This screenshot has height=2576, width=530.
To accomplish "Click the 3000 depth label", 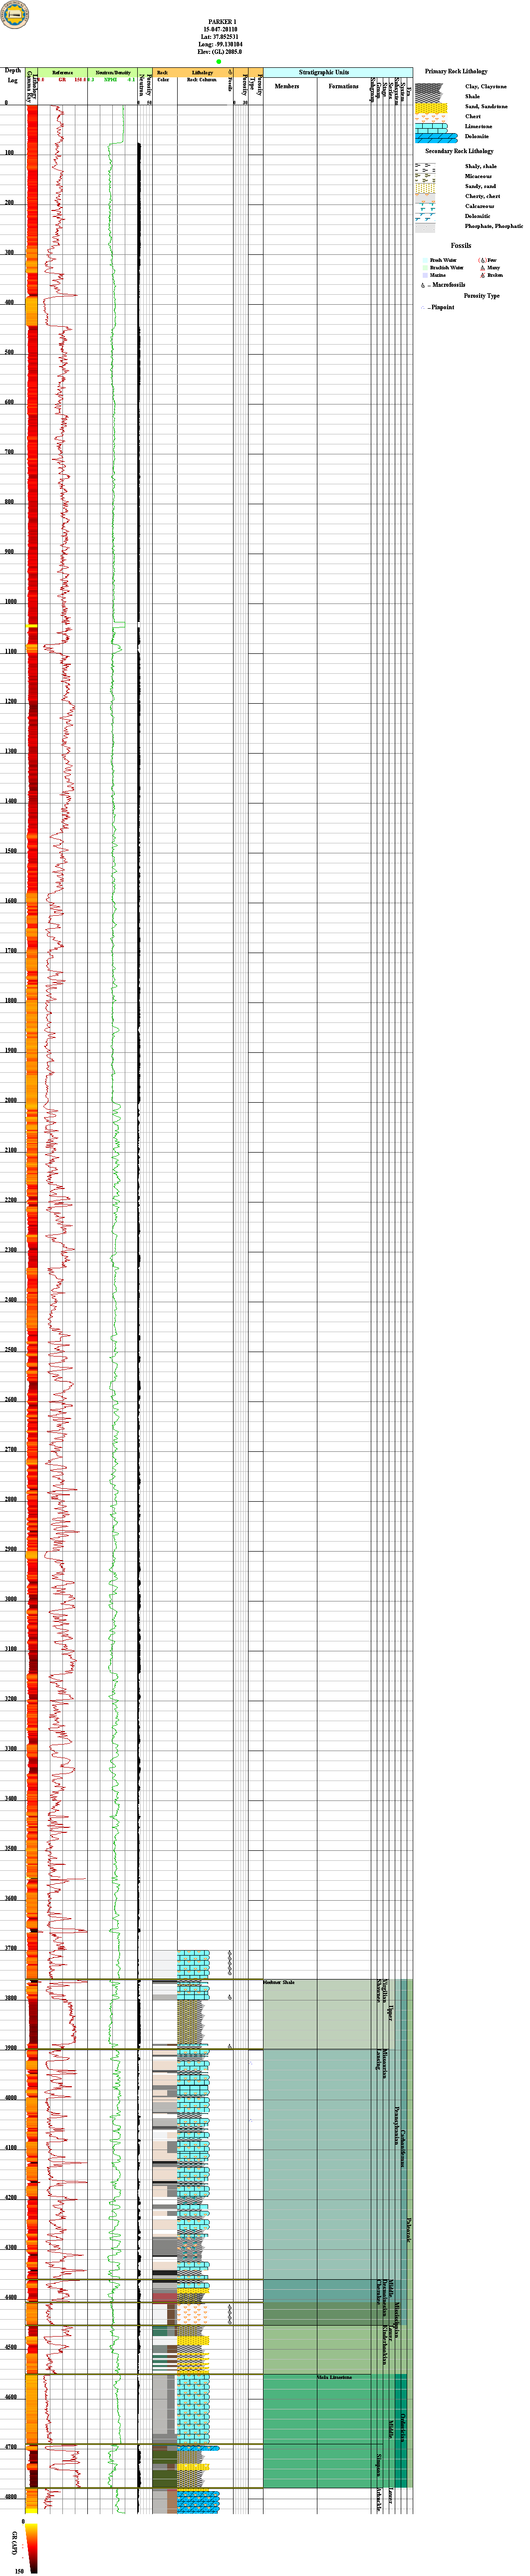I will [x=10, y=1599].
